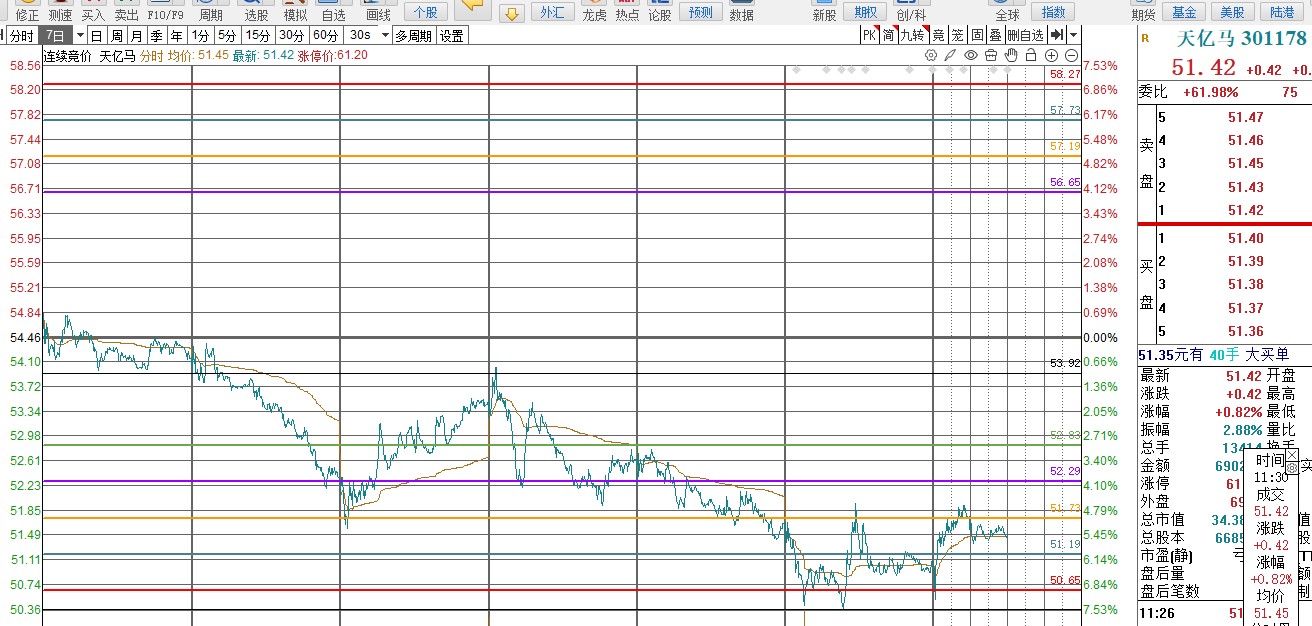
Task: Click the 外汇 forex button
Action: point(551,12)
